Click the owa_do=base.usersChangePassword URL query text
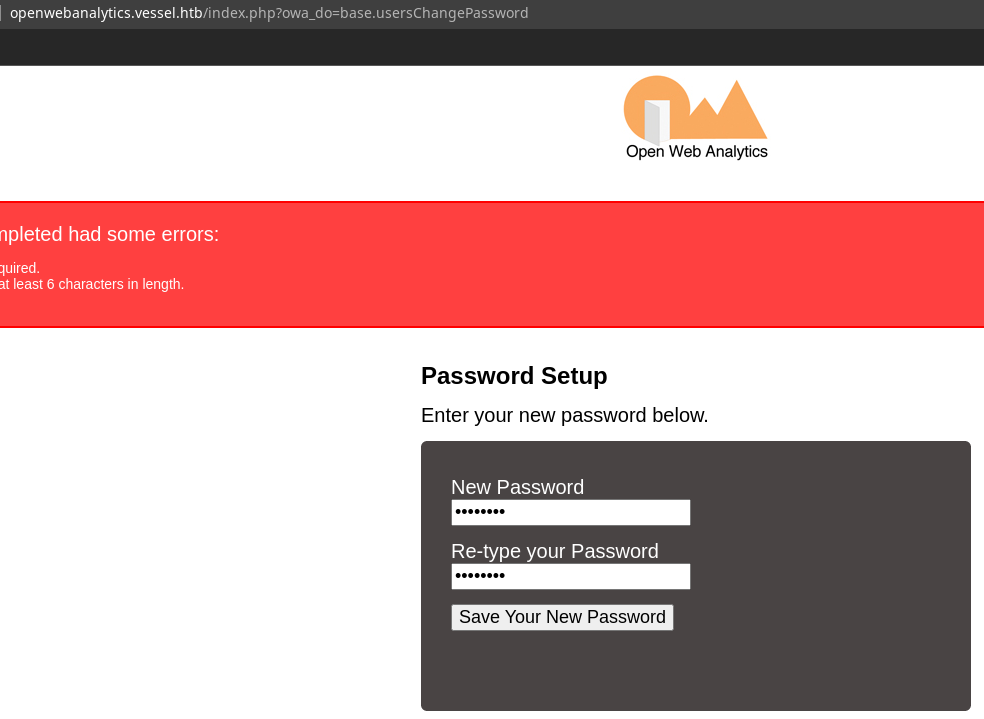 [405, 13]
